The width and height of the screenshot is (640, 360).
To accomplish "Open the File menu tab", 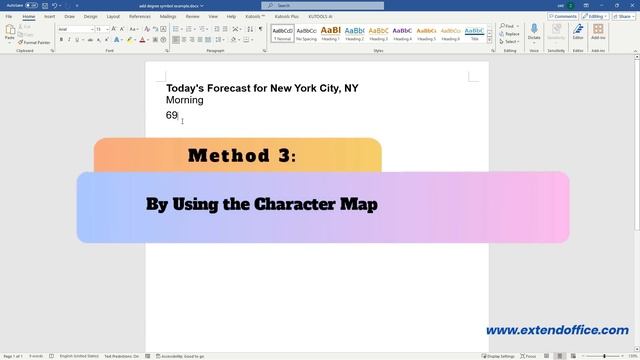I will pos(9,16).
